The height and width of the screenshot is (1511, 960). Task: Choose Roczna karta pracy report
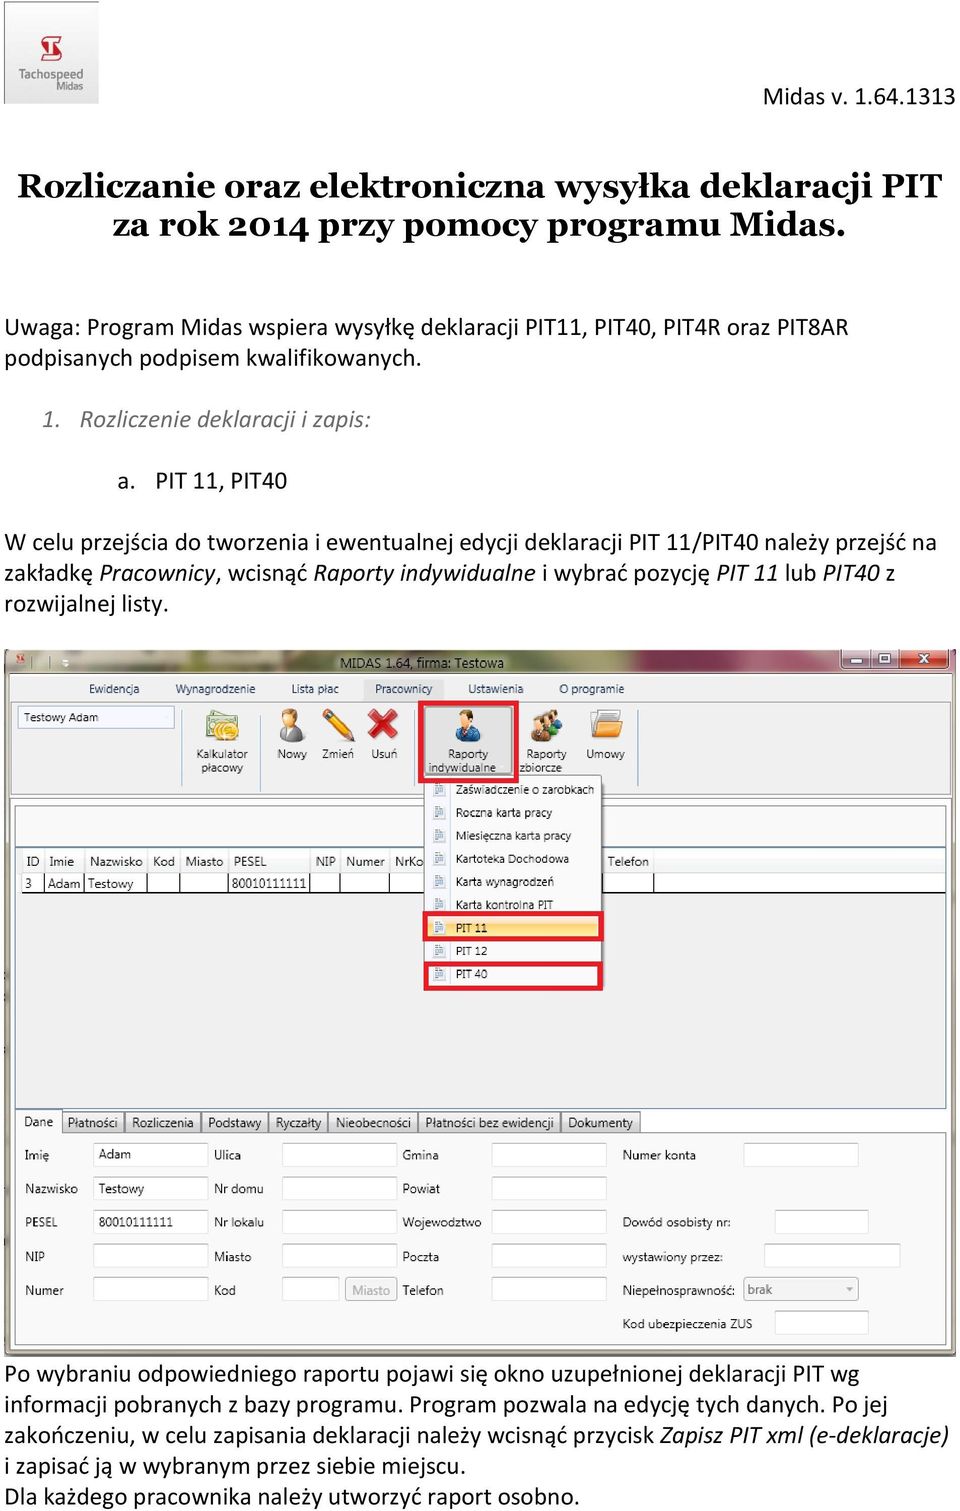(x=514, y=813)
